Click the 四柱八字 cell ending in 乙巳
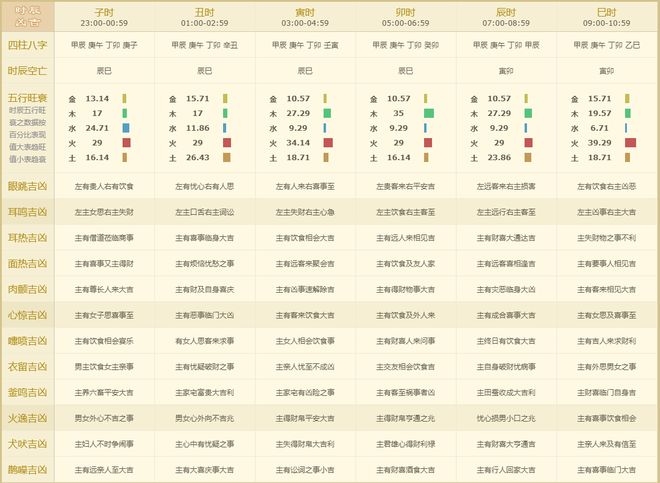Image resolution: width=660 pixels, height=483 pixels. 607,45
